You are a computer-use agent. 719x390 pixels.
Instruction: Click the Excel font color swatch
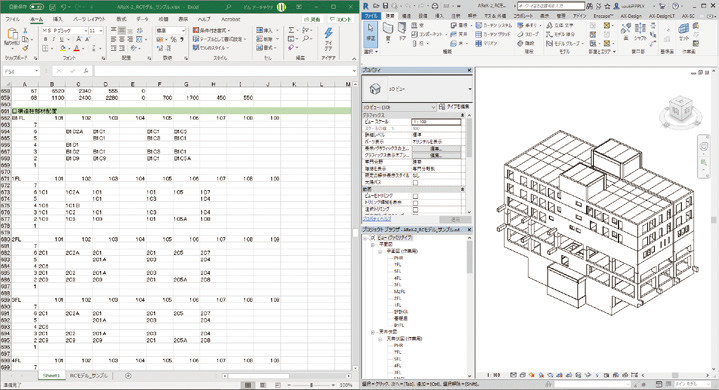(77, 49)
